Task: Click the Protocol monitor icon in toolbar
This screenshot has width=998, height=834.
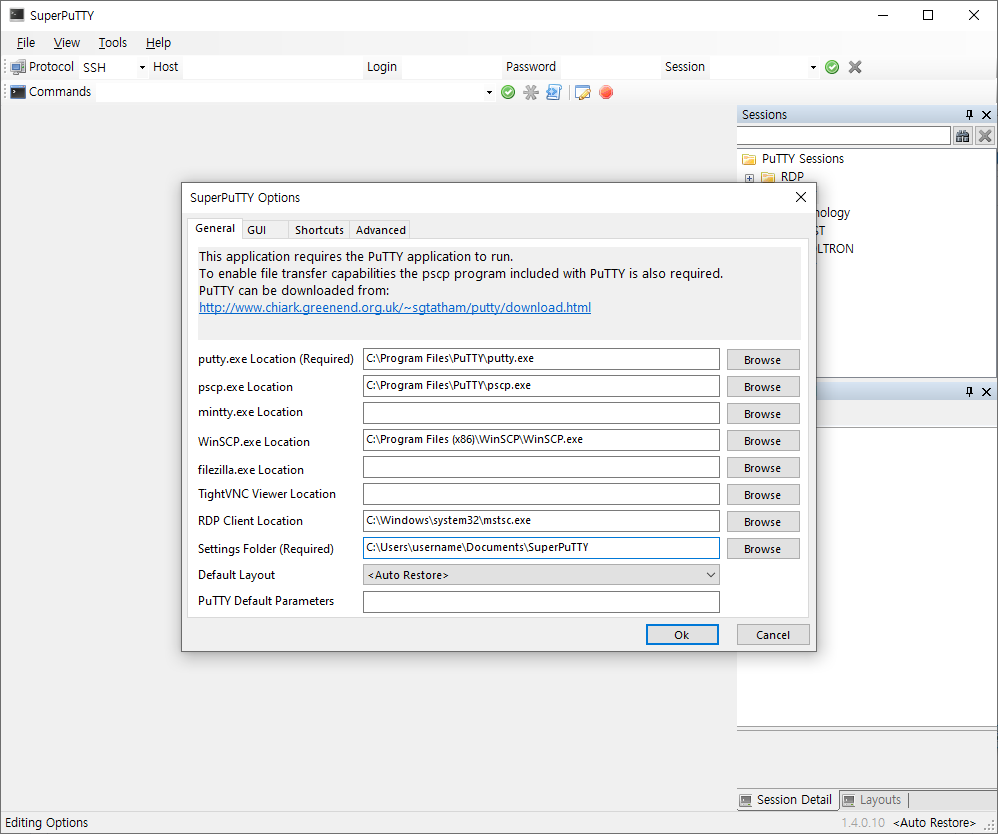Action: (18, 67)
